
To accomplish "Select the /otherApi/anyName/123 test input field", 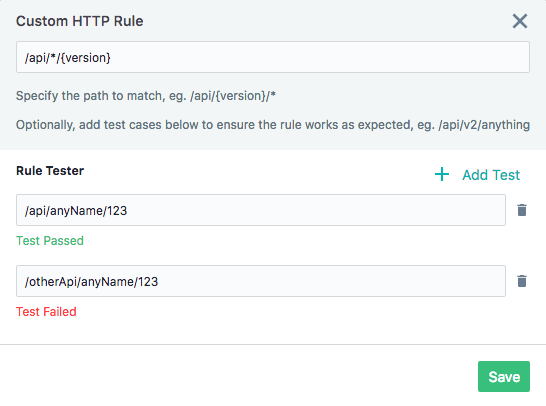I will tap(261, 281).
